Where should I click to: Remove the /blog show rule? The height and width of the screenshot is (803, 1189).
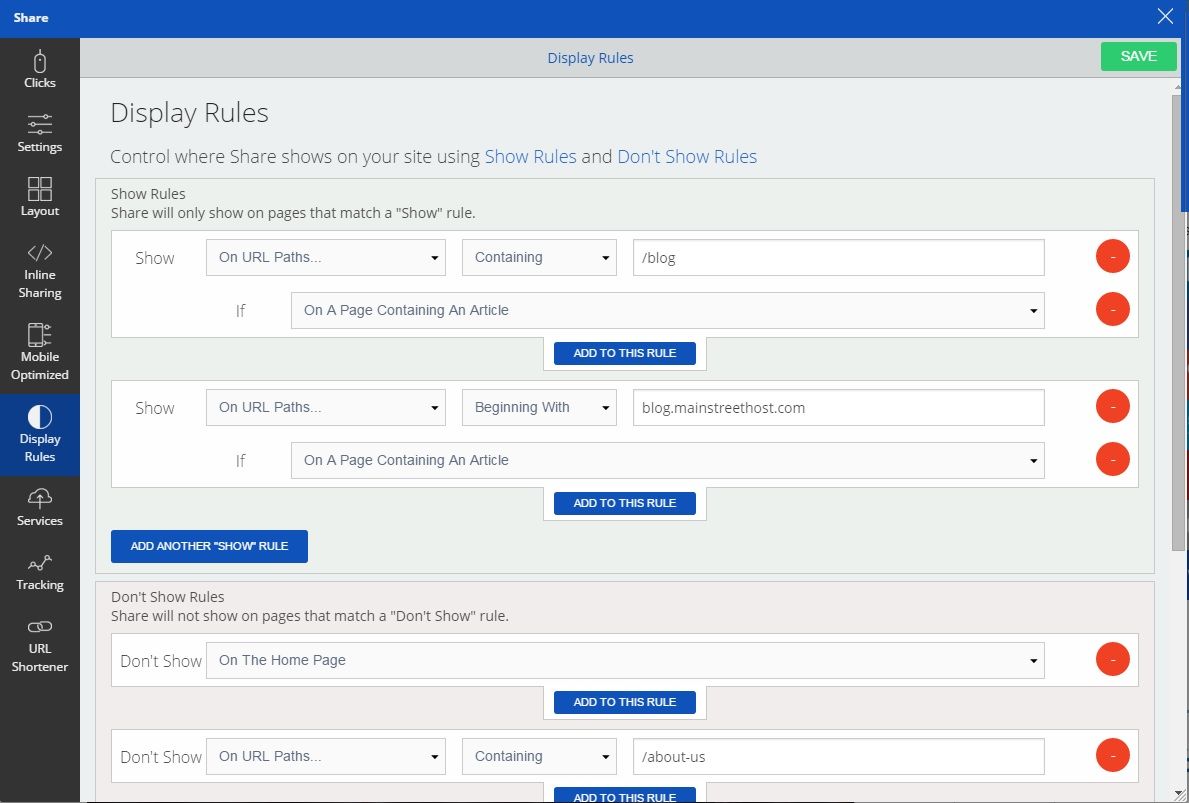[x=1112, y=256]
